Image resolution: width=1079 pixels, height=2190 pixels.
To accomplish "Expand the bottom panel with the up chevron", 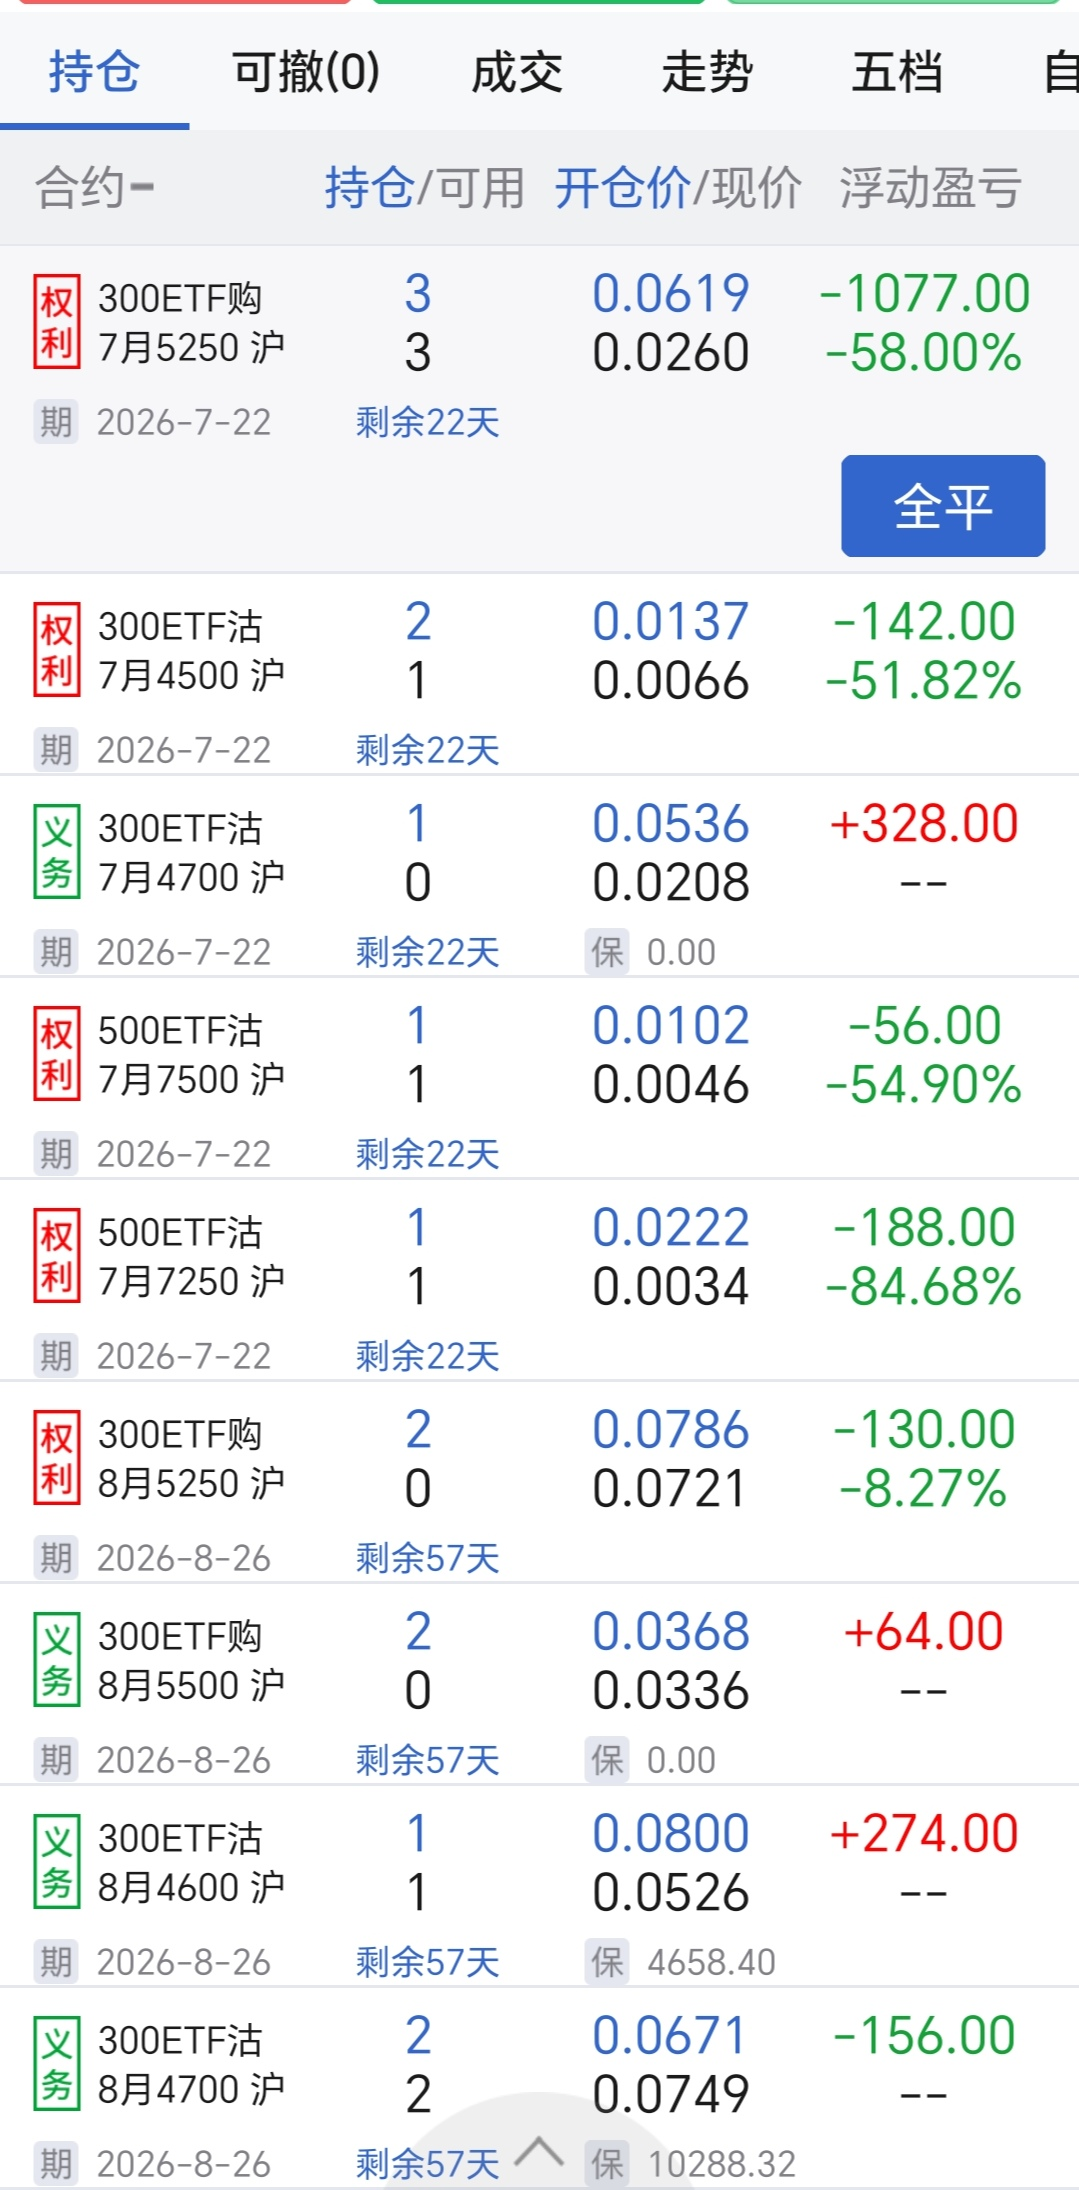I will (x=540, y=2150).
